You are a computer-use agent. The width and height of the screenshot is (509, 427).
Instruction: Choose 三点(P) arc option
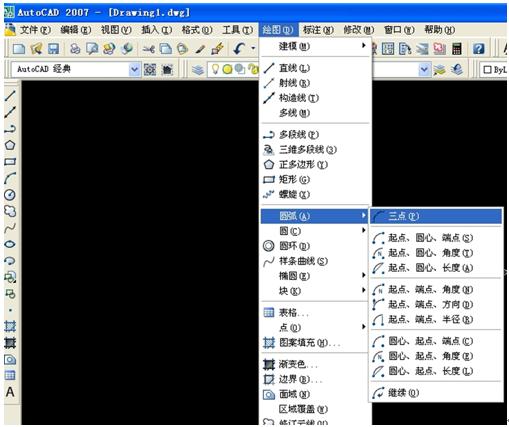tap(436, 216)
